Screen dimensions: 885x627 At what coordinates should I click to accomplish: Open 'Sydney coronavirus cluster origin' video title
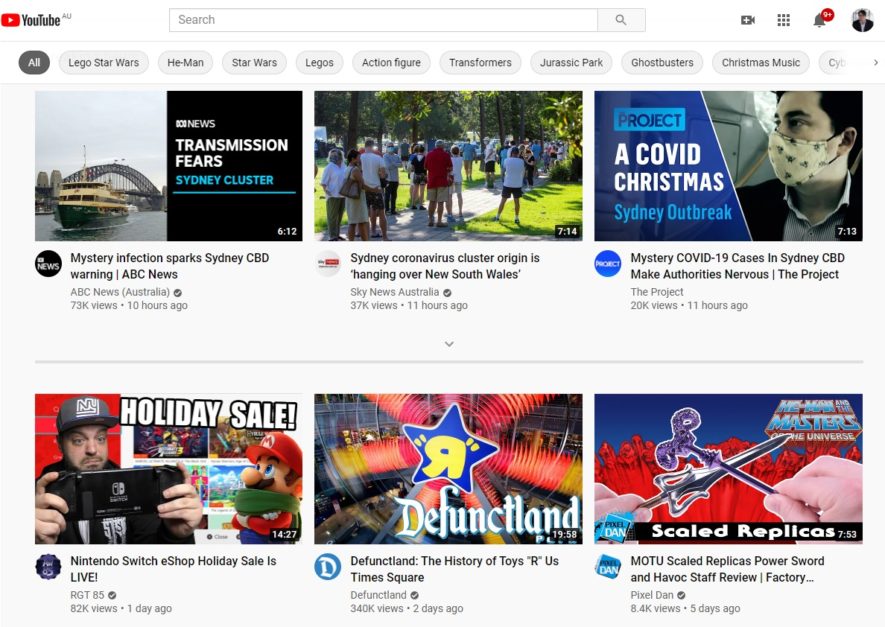pyautogui.click(x=445, y=266)
